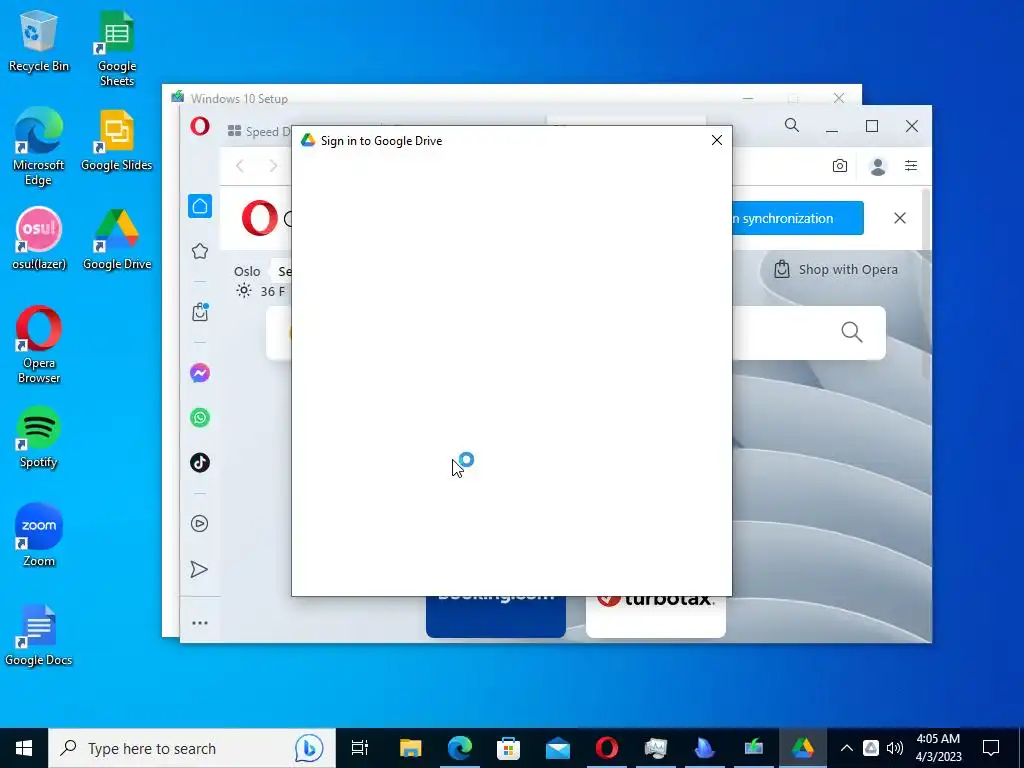Open Windows Start menu

point(24,748)
